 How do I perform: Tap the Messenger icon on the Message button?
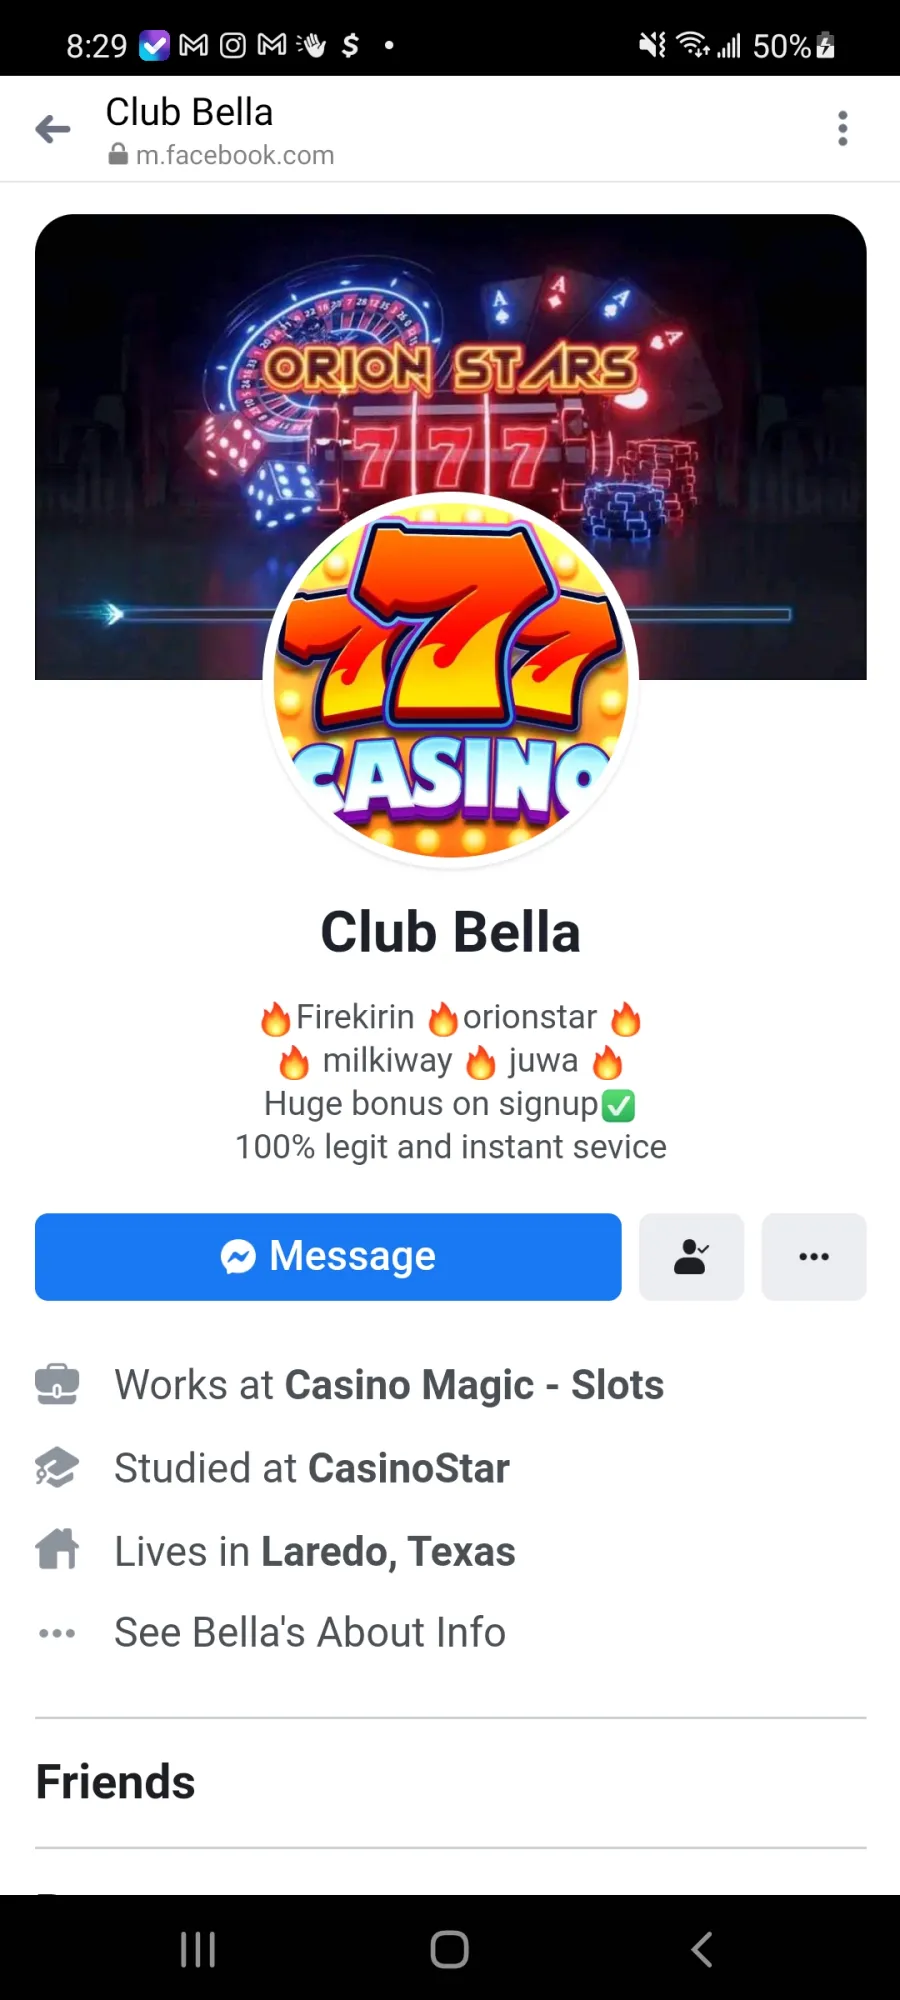coord(238,1257)
